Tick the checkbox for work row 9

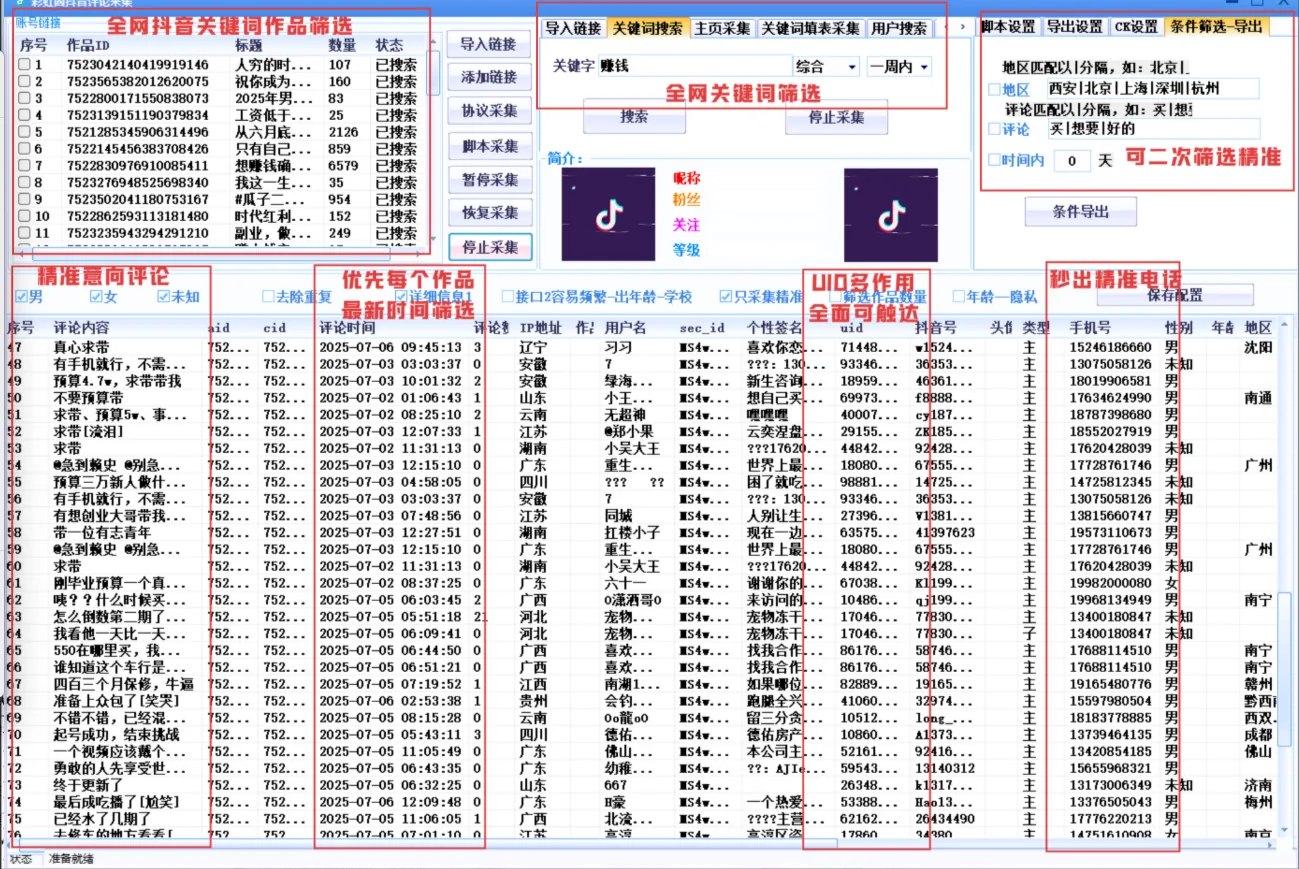[24, 199]
